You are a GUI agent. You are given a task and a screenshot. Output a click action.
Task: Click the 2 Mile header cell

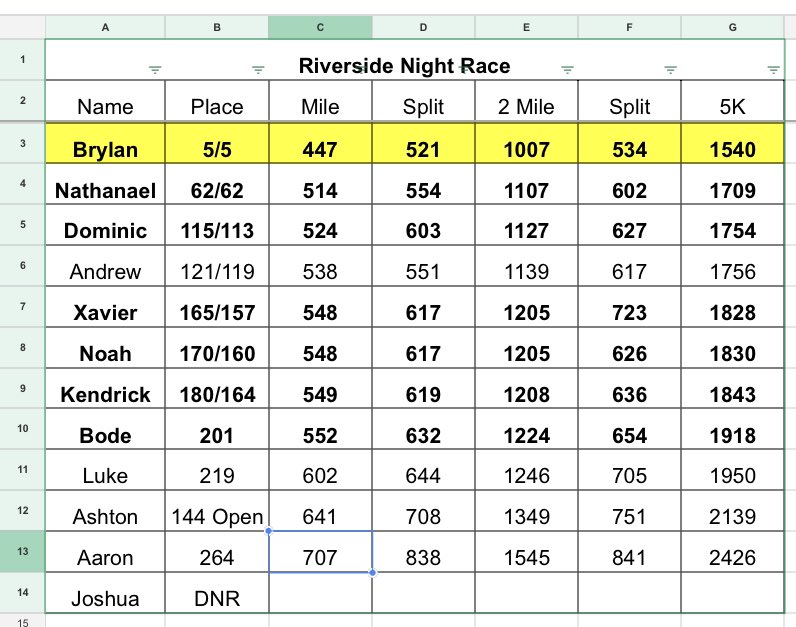526,101
